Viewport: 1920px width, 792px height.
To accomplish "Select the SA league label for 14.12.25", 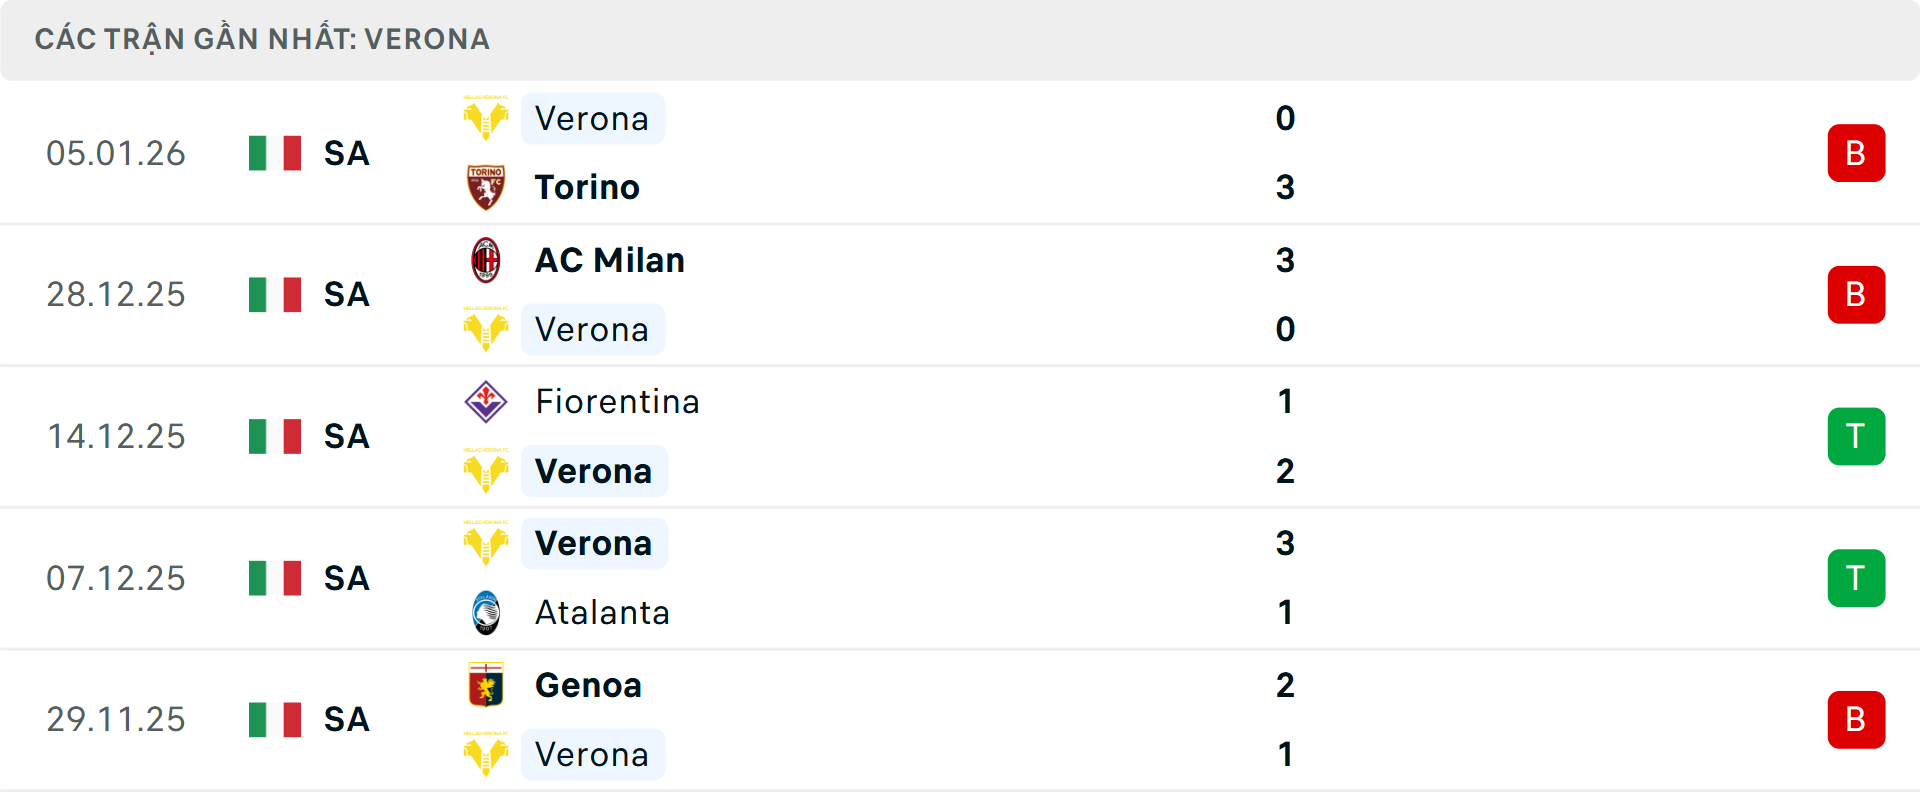I will tap(346, 436).
